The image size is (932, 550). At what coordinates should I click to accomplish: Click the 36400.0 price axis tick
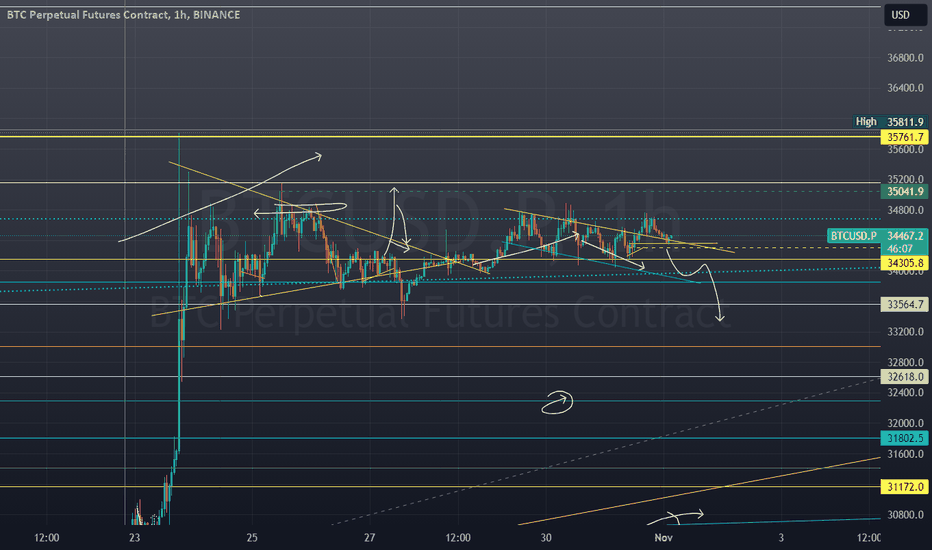pos(905,88)
